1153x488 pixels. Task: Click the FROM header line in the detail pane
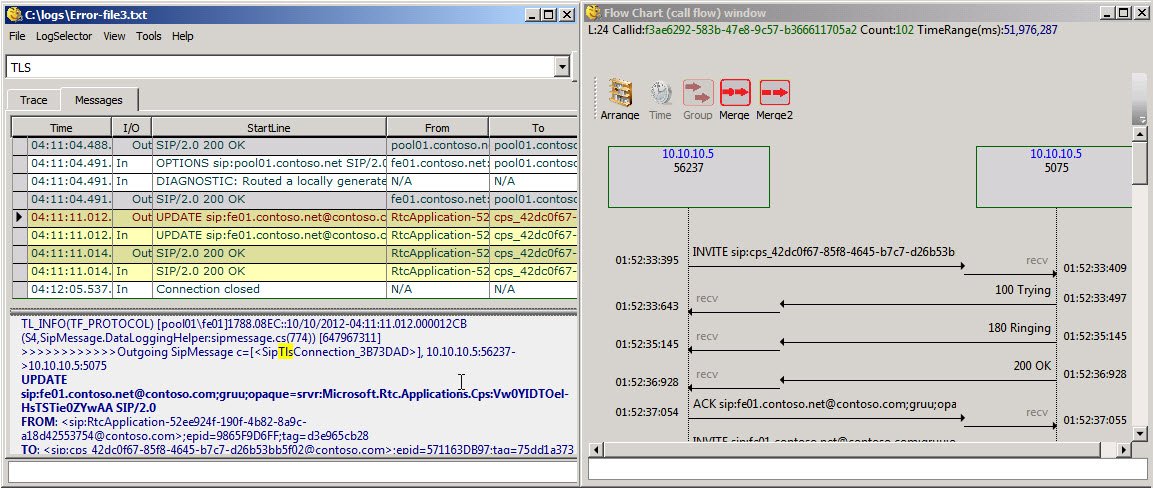click(195, 428)
